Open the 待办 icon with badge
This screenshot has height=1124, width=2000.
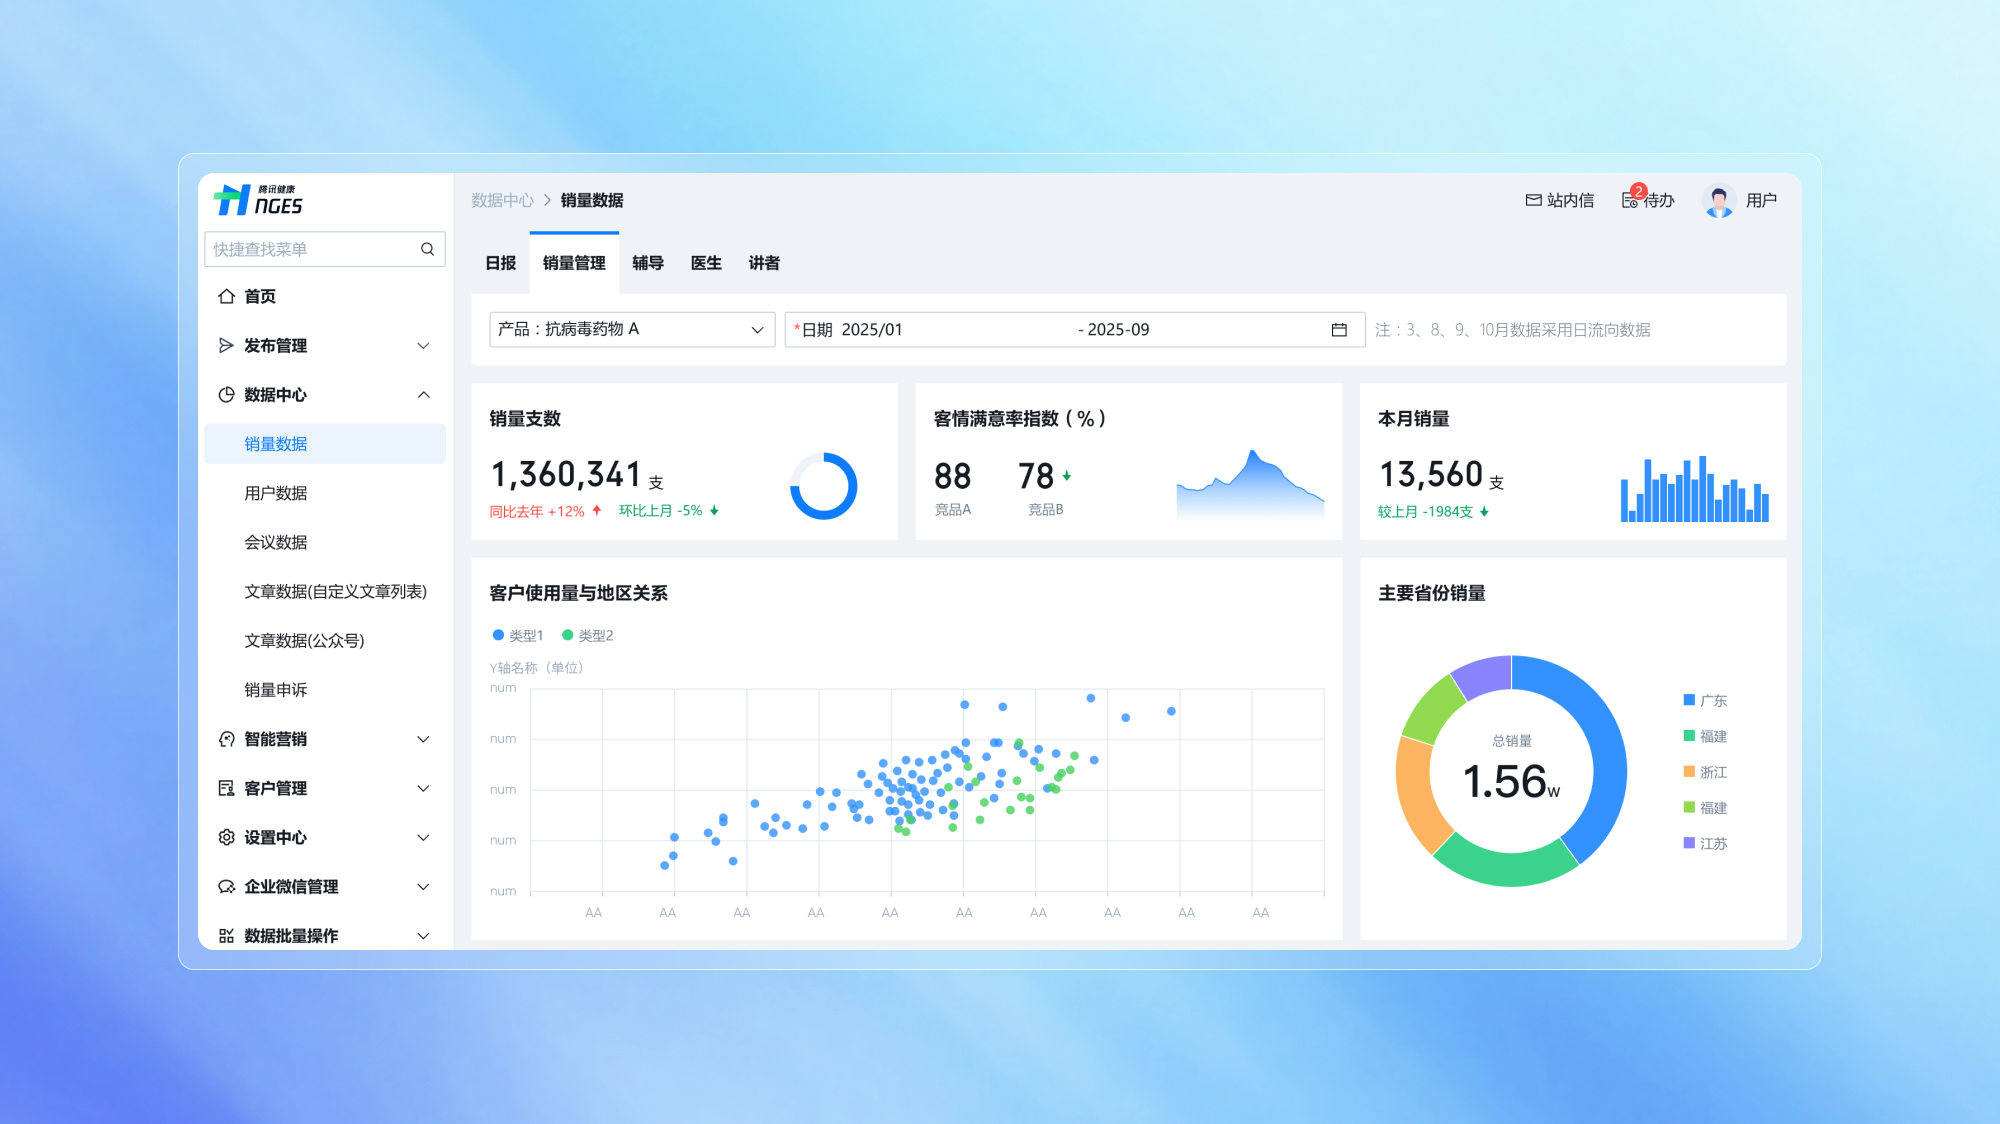[1630, 200]
